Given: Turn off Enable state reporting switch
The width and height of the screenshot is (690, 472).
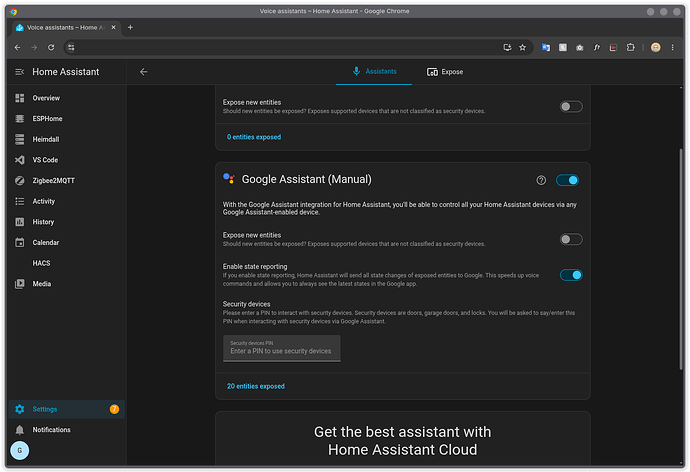Looking at the screenshot, I should click(571, 275).
